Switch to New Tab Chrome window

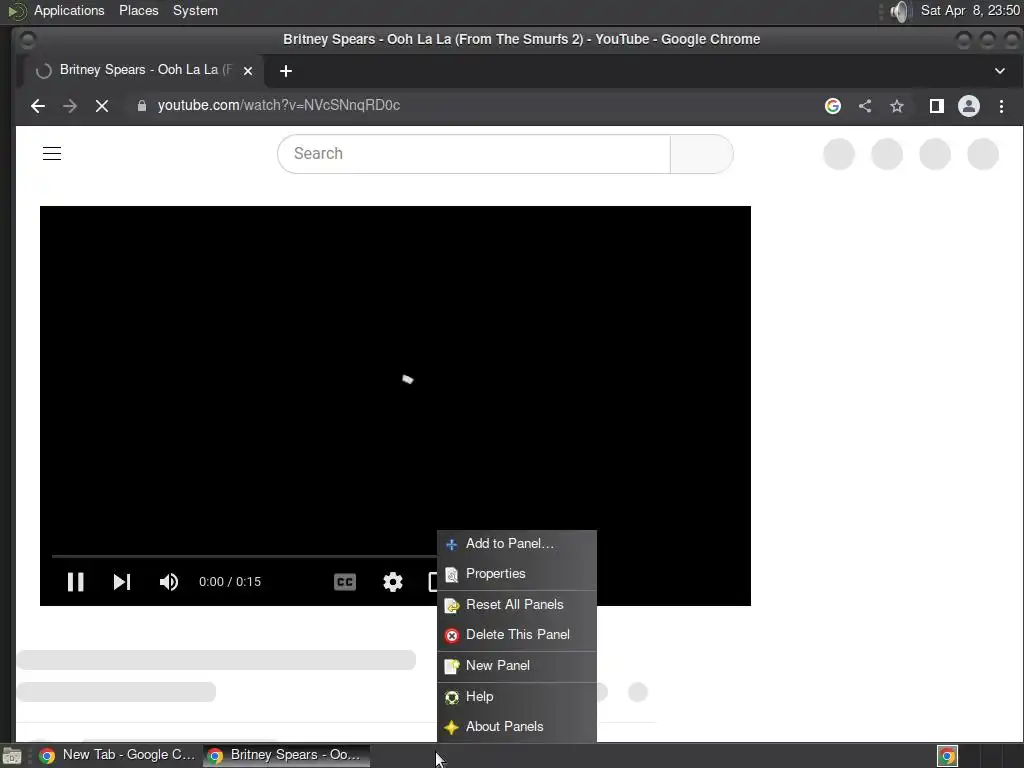118,755
